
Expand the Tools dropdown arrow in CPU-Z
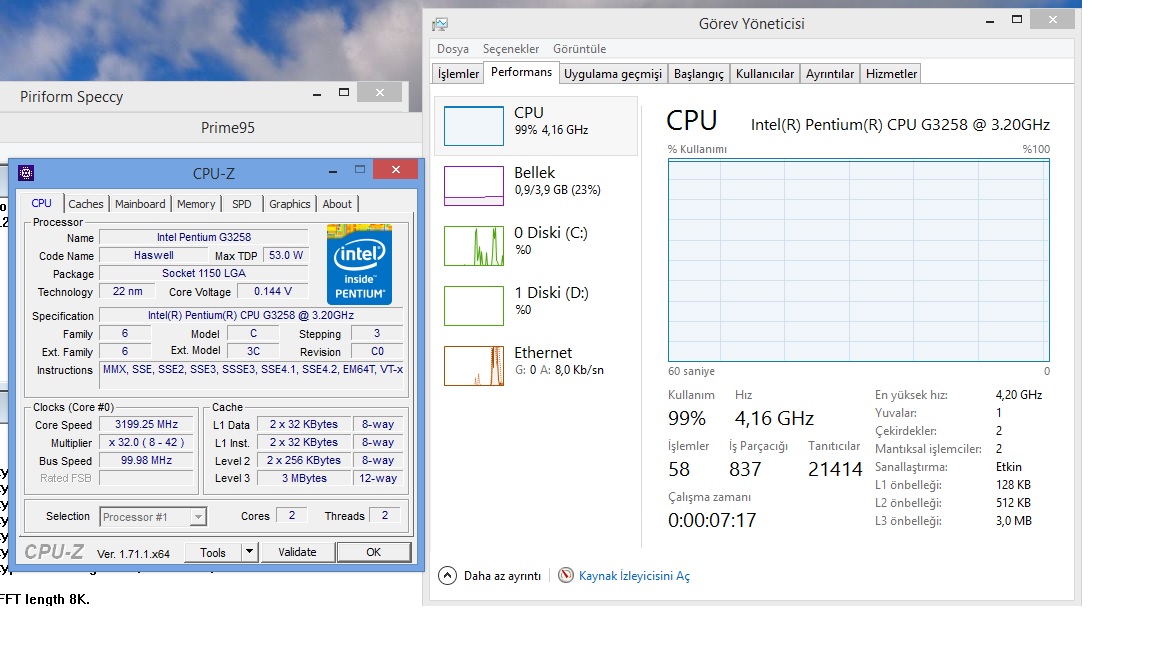tap(250, 552)
